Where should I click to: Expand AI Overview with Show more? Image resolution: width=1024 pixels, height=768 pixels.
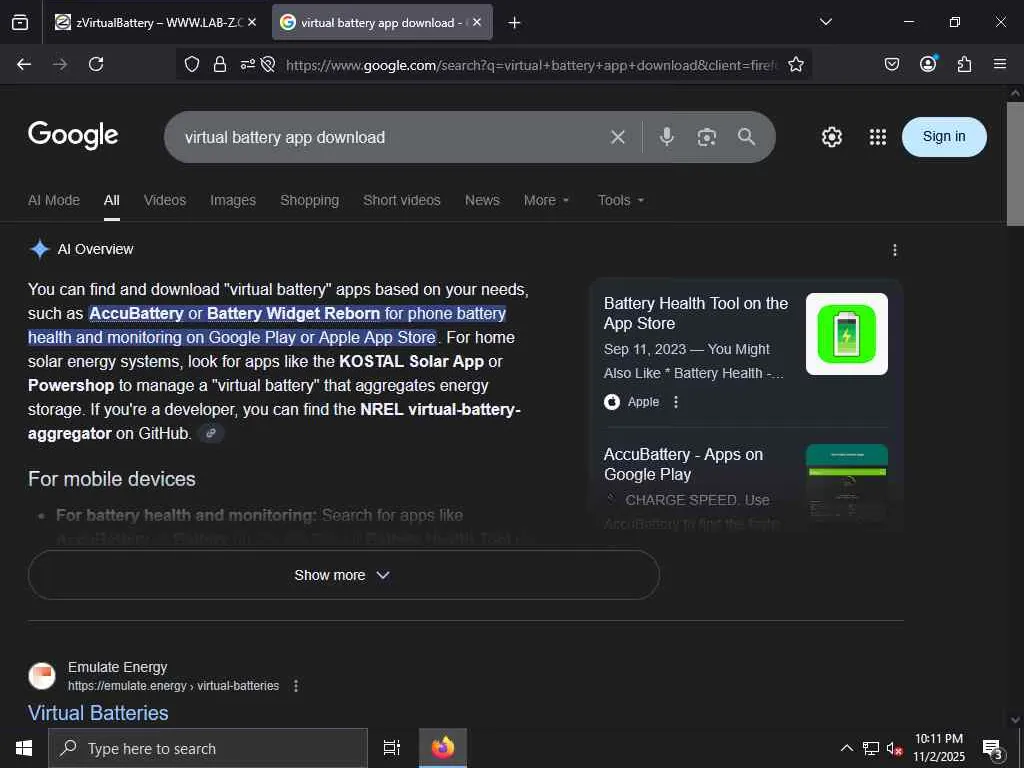(x=344, y=575)
